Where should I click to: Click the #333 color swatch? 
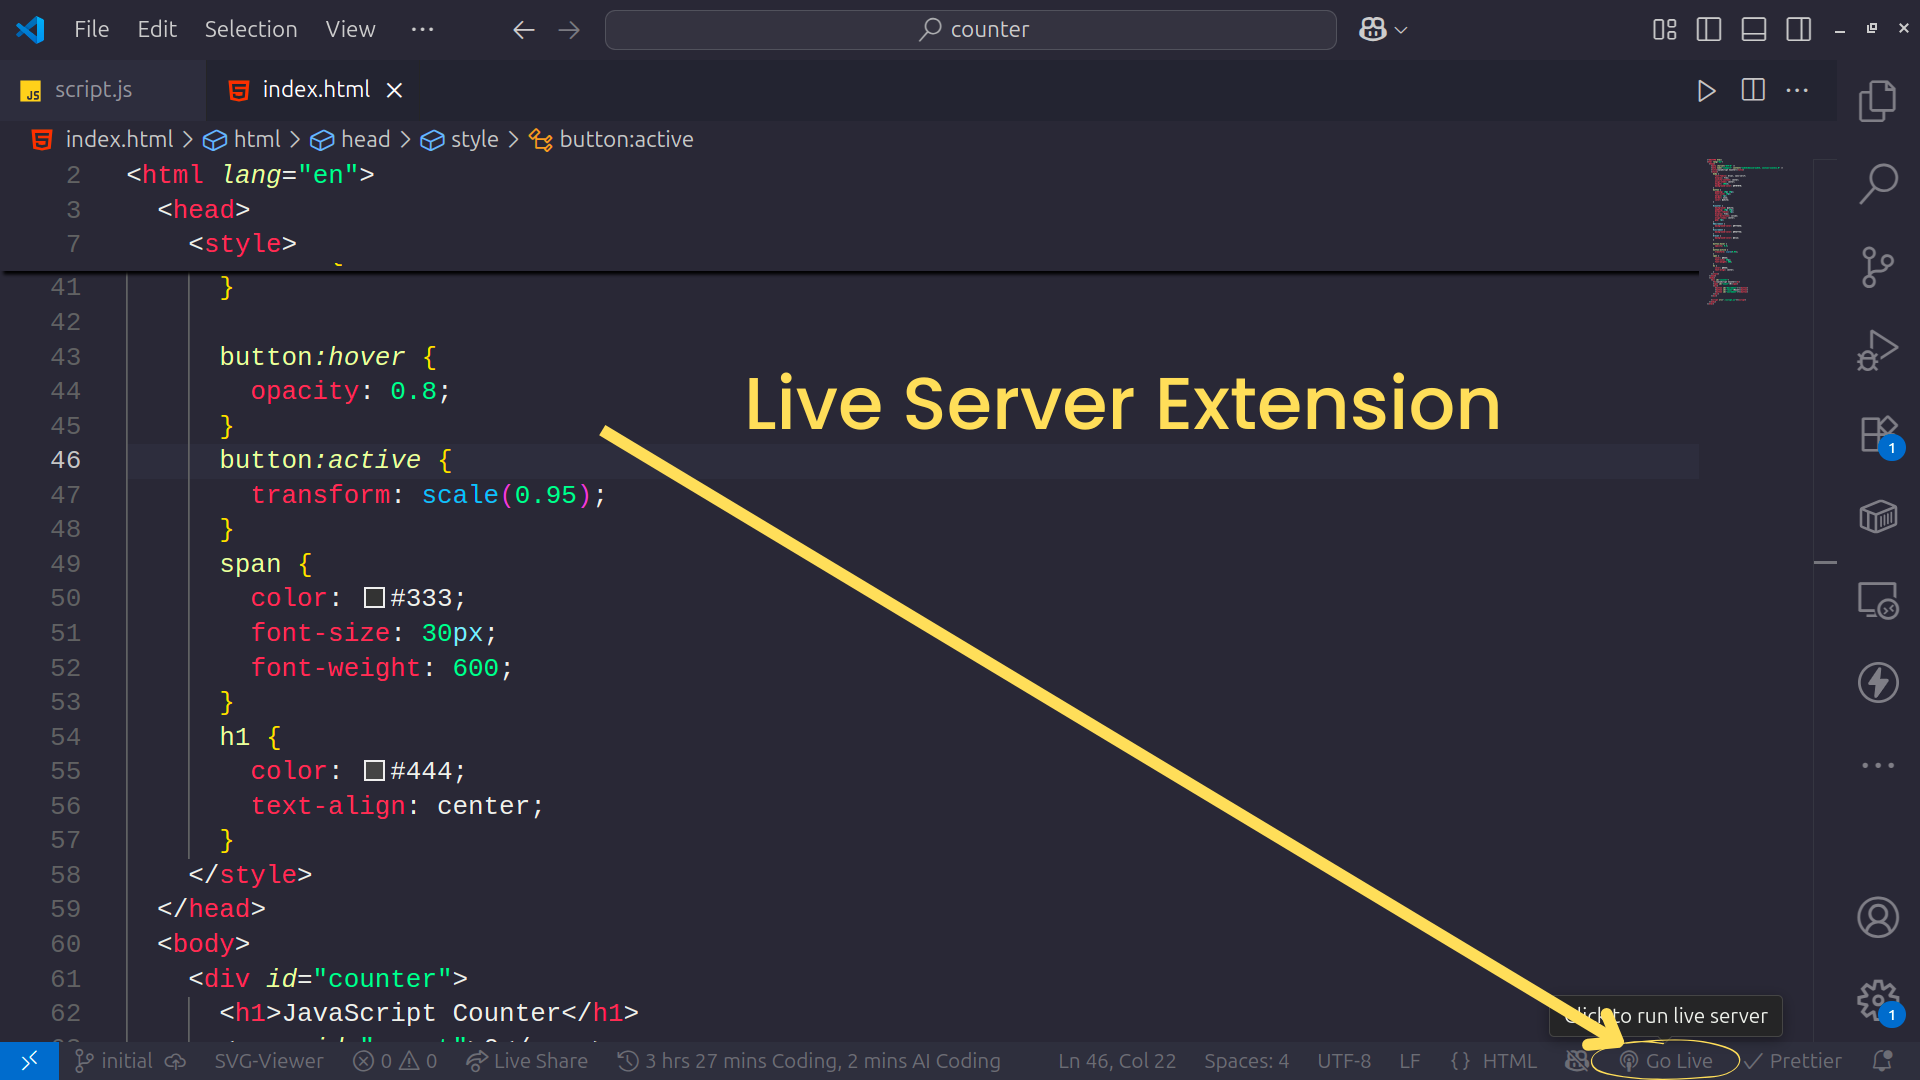click(374, 598)
